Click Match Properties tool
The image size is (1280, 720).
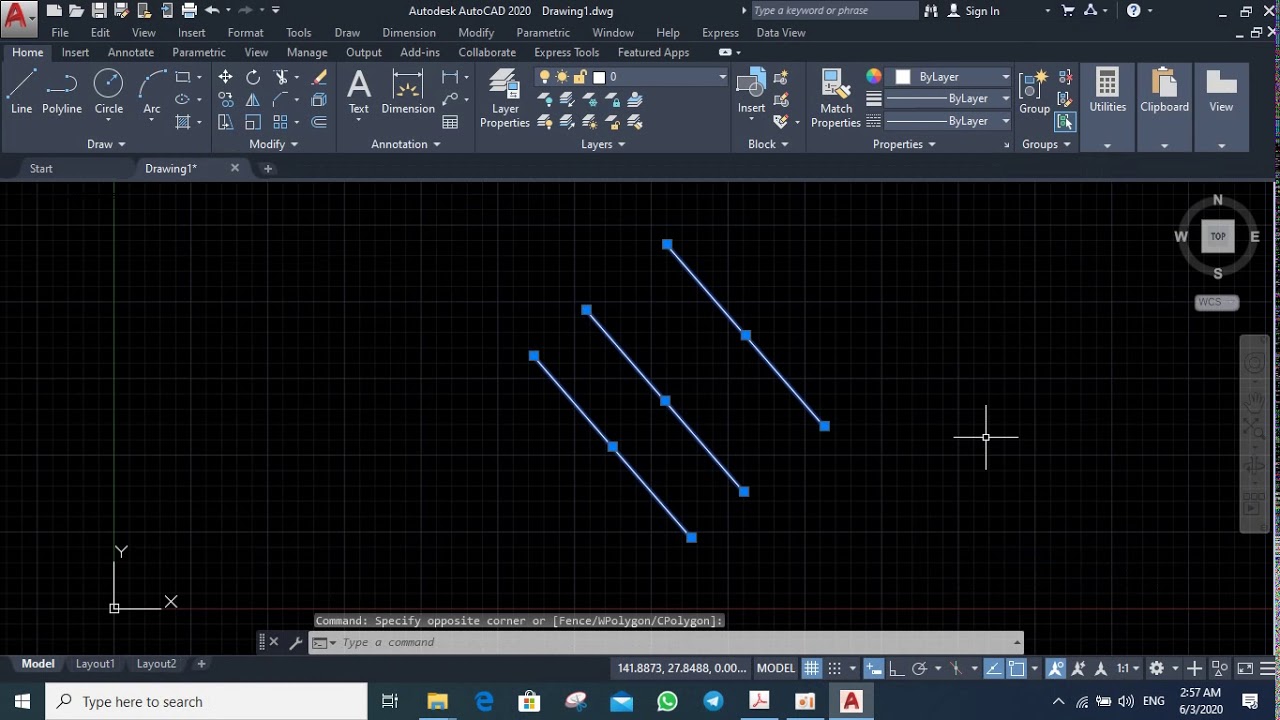coord(836,99)
